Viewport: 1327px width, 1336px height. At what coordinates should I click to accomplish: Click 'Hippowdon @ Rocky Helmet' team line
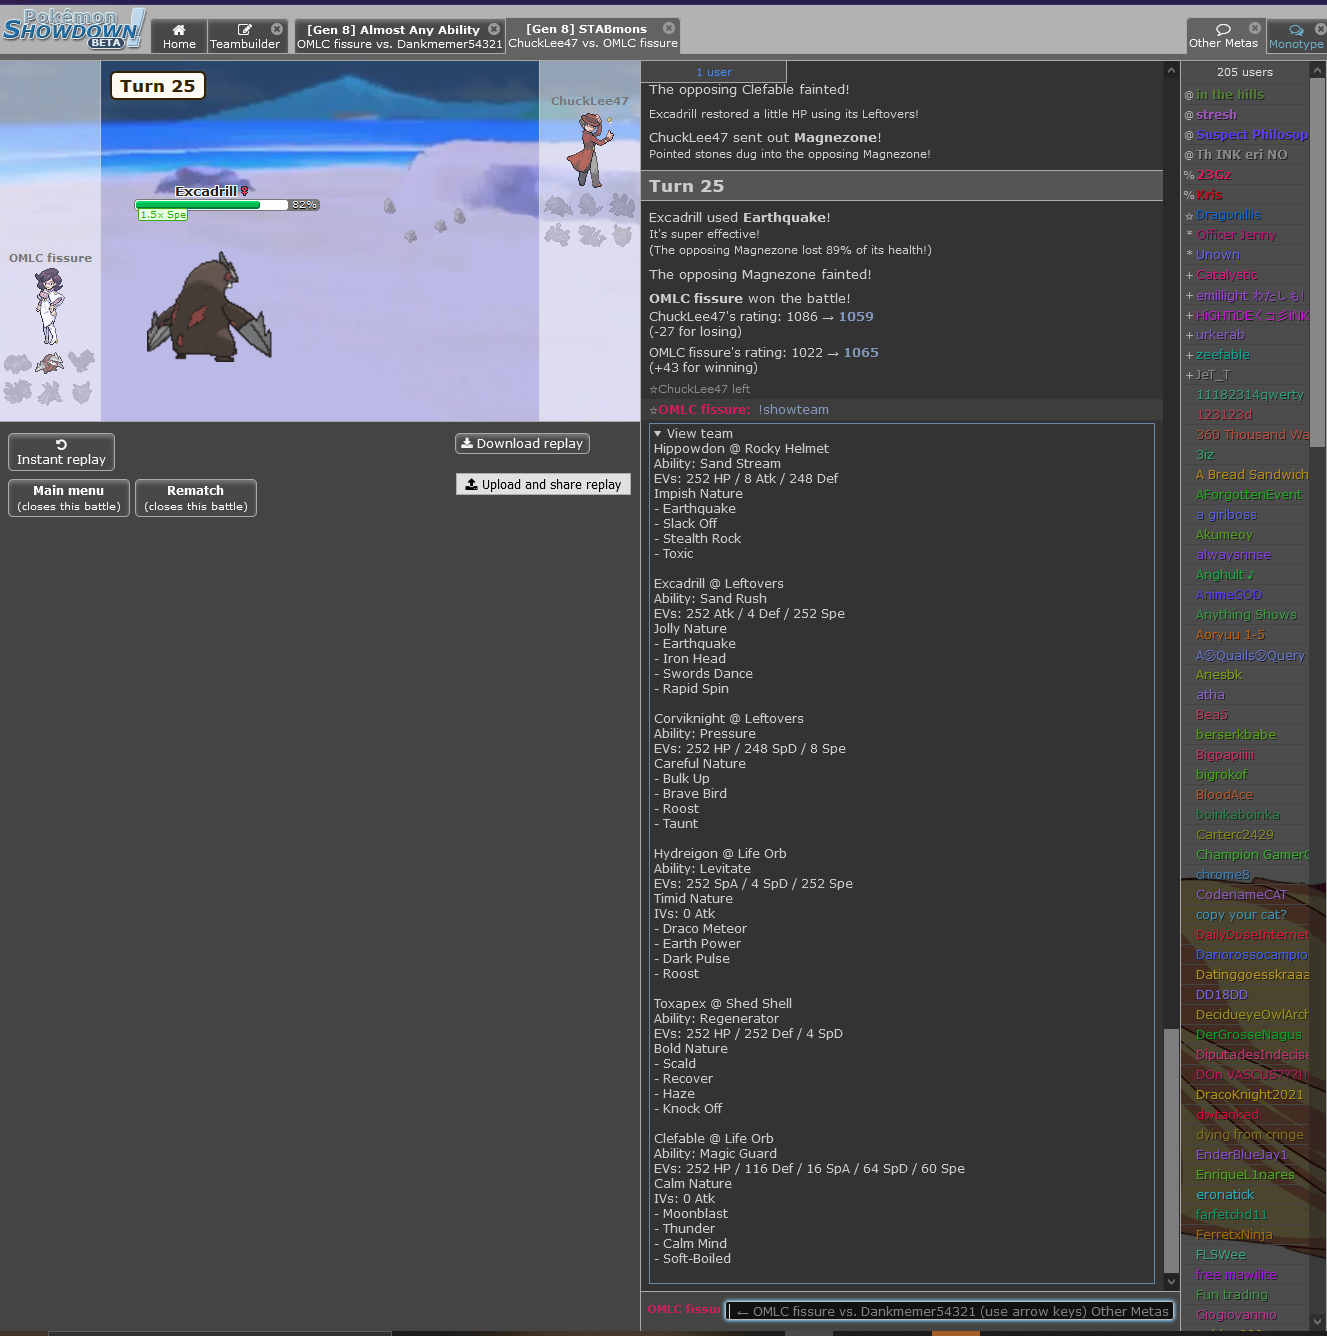point(741,449)
